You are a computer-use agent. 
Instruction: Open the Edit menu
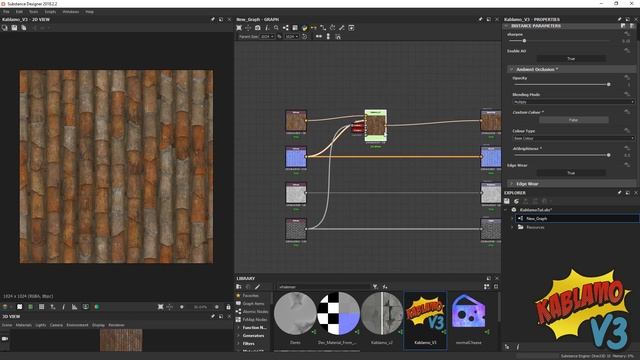[19, 12]
